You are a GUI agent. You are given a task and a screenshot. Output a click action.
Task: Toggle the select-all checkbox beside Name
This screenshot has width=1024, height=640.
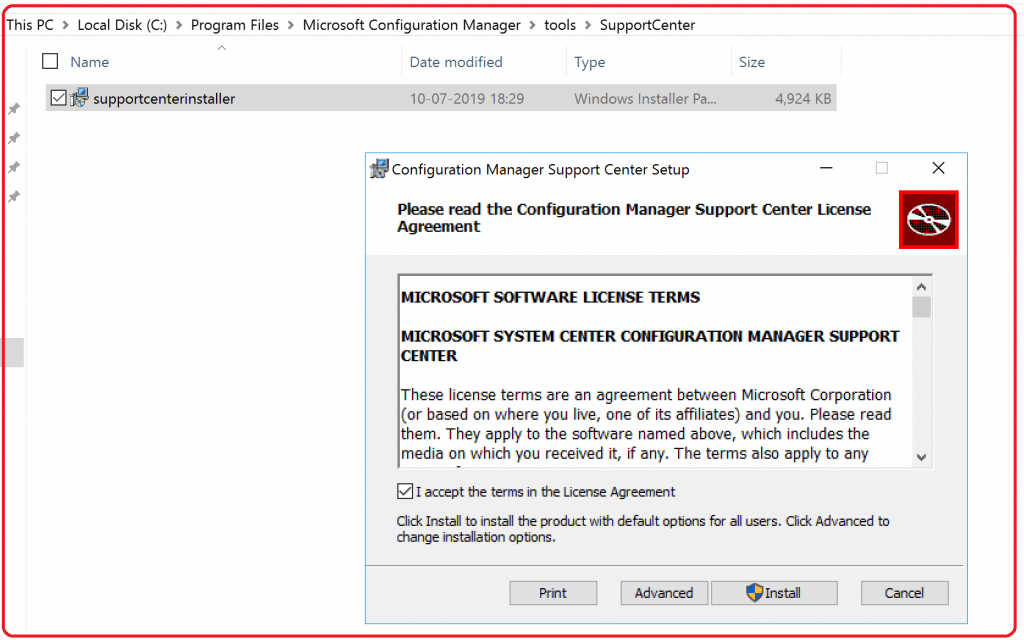coord(50,61)
